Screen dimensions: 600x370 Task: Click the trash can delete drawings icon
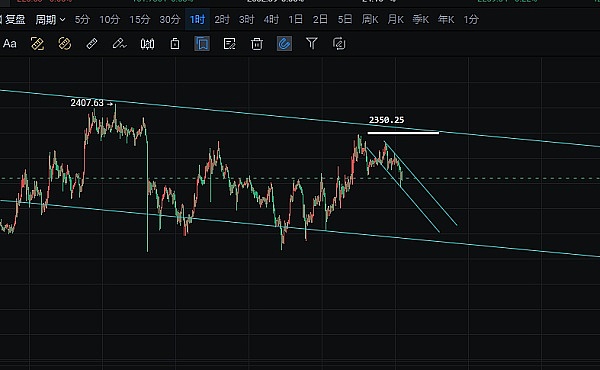click(257, 44)
